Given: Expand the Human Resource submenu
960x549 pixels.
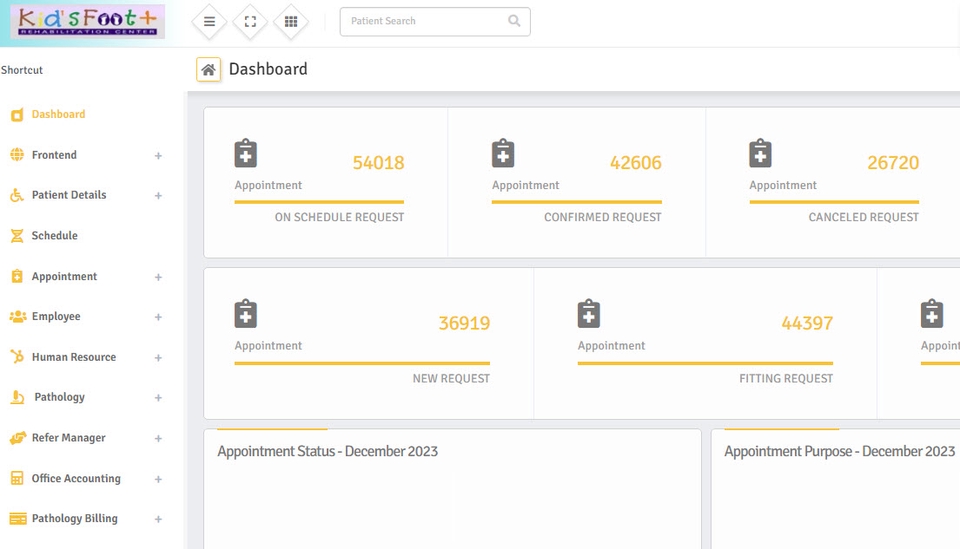Looking at the screenshot, I should (158, 357).
